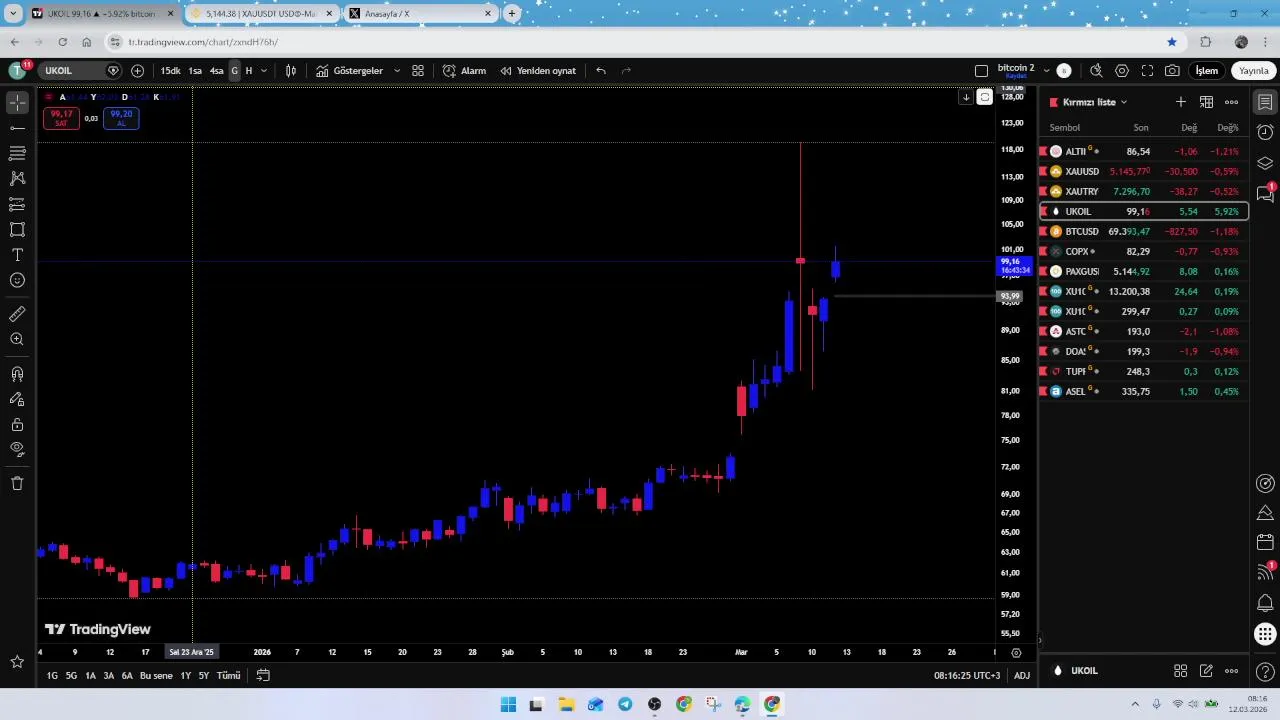Click the trash icon to remove drawings
The image size is (1280, 720).
[17, 483]
